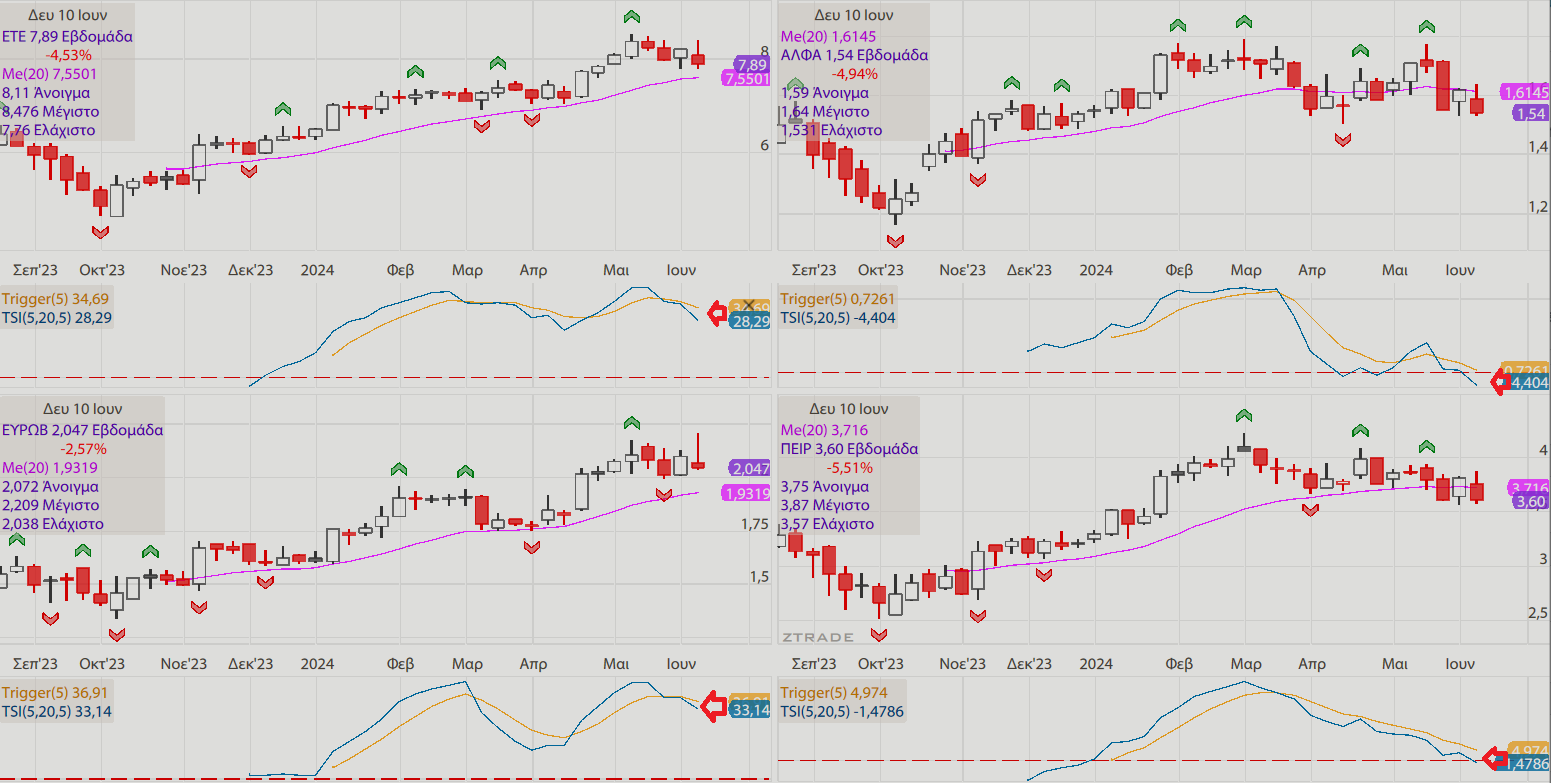
Task: Click green buy signal above ΕΤΕ May high
Action: (x=631, y=17)
